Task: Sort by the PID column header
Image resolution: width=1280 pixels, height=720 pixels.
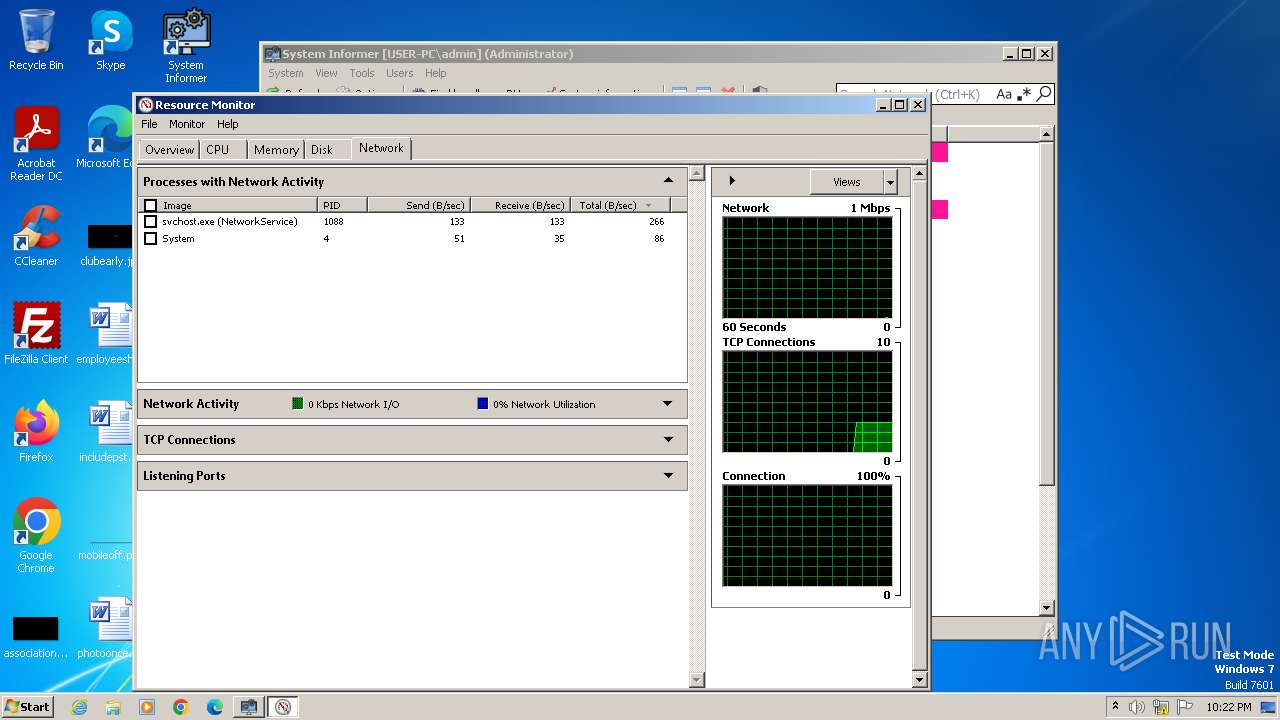Action: pyautogui.click(x=343, y=205)
